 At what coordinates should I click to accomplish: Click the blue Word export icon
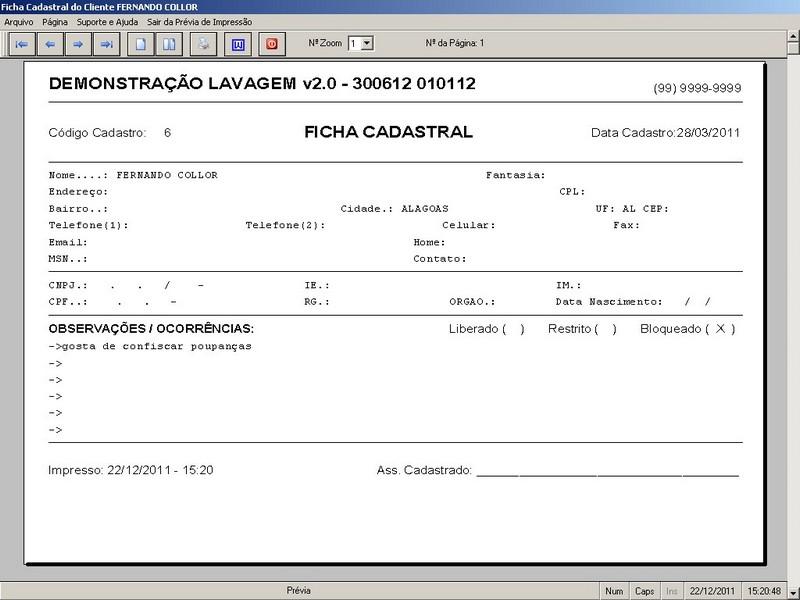(238, 44)
